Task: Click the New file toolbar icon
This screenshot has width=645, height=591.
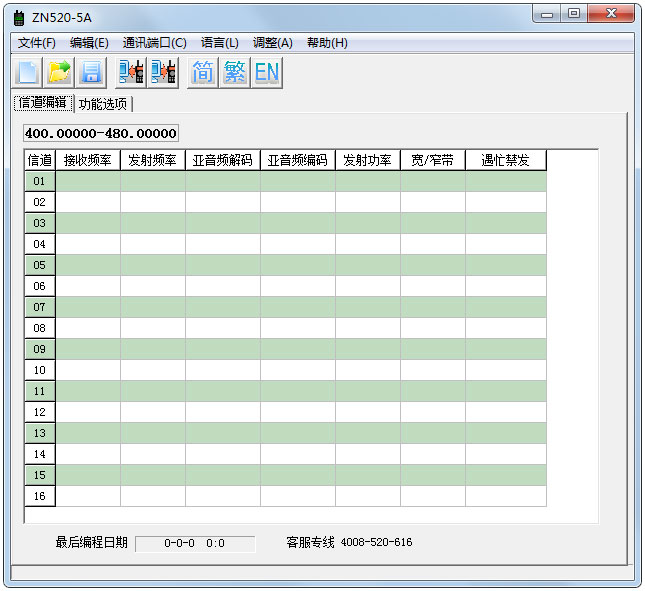Action: coord(27,73)
